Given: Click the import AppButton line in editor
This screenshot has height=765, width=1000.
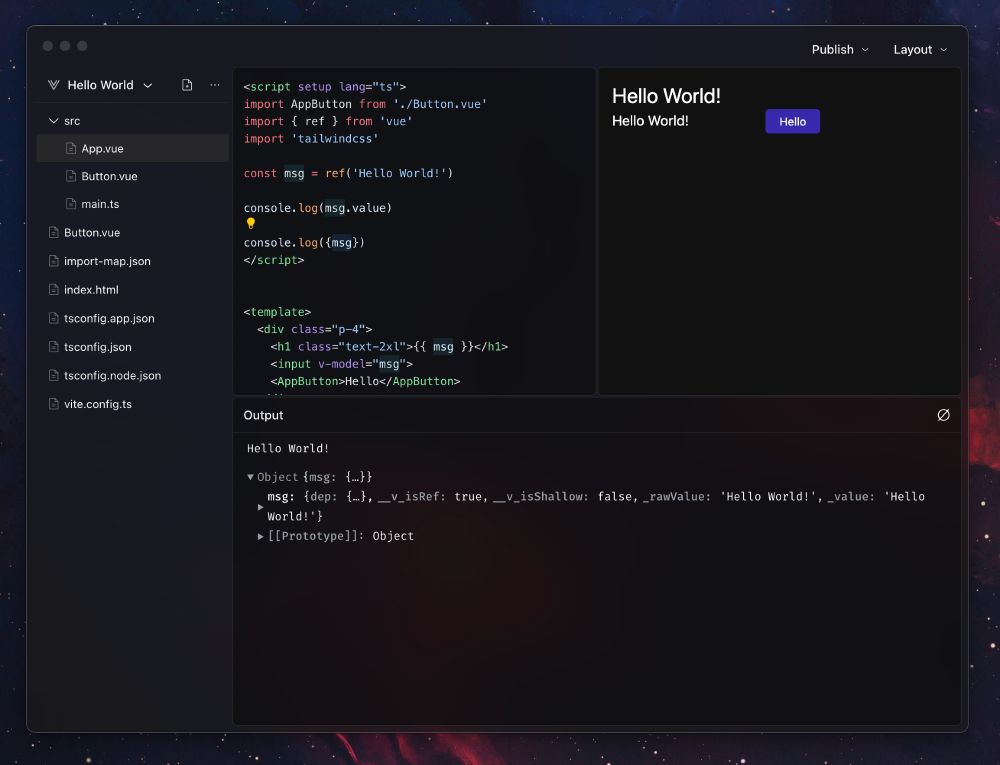Looking at the screenshot, I should [x=365, y=104].
